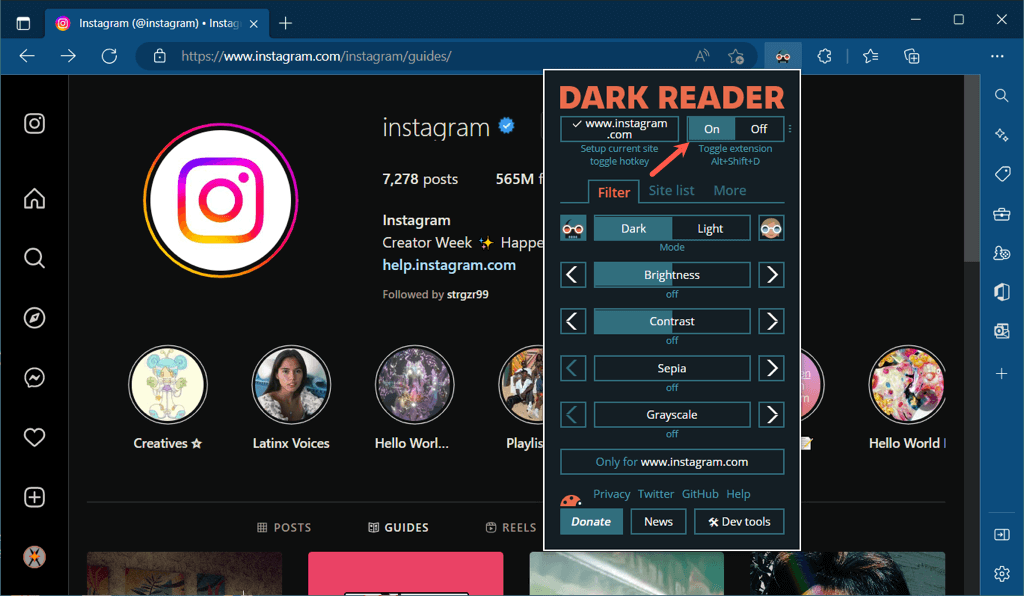Open tab actions menu icon
The width and height of the screenshot is (1024, 596).
(23, 24)
